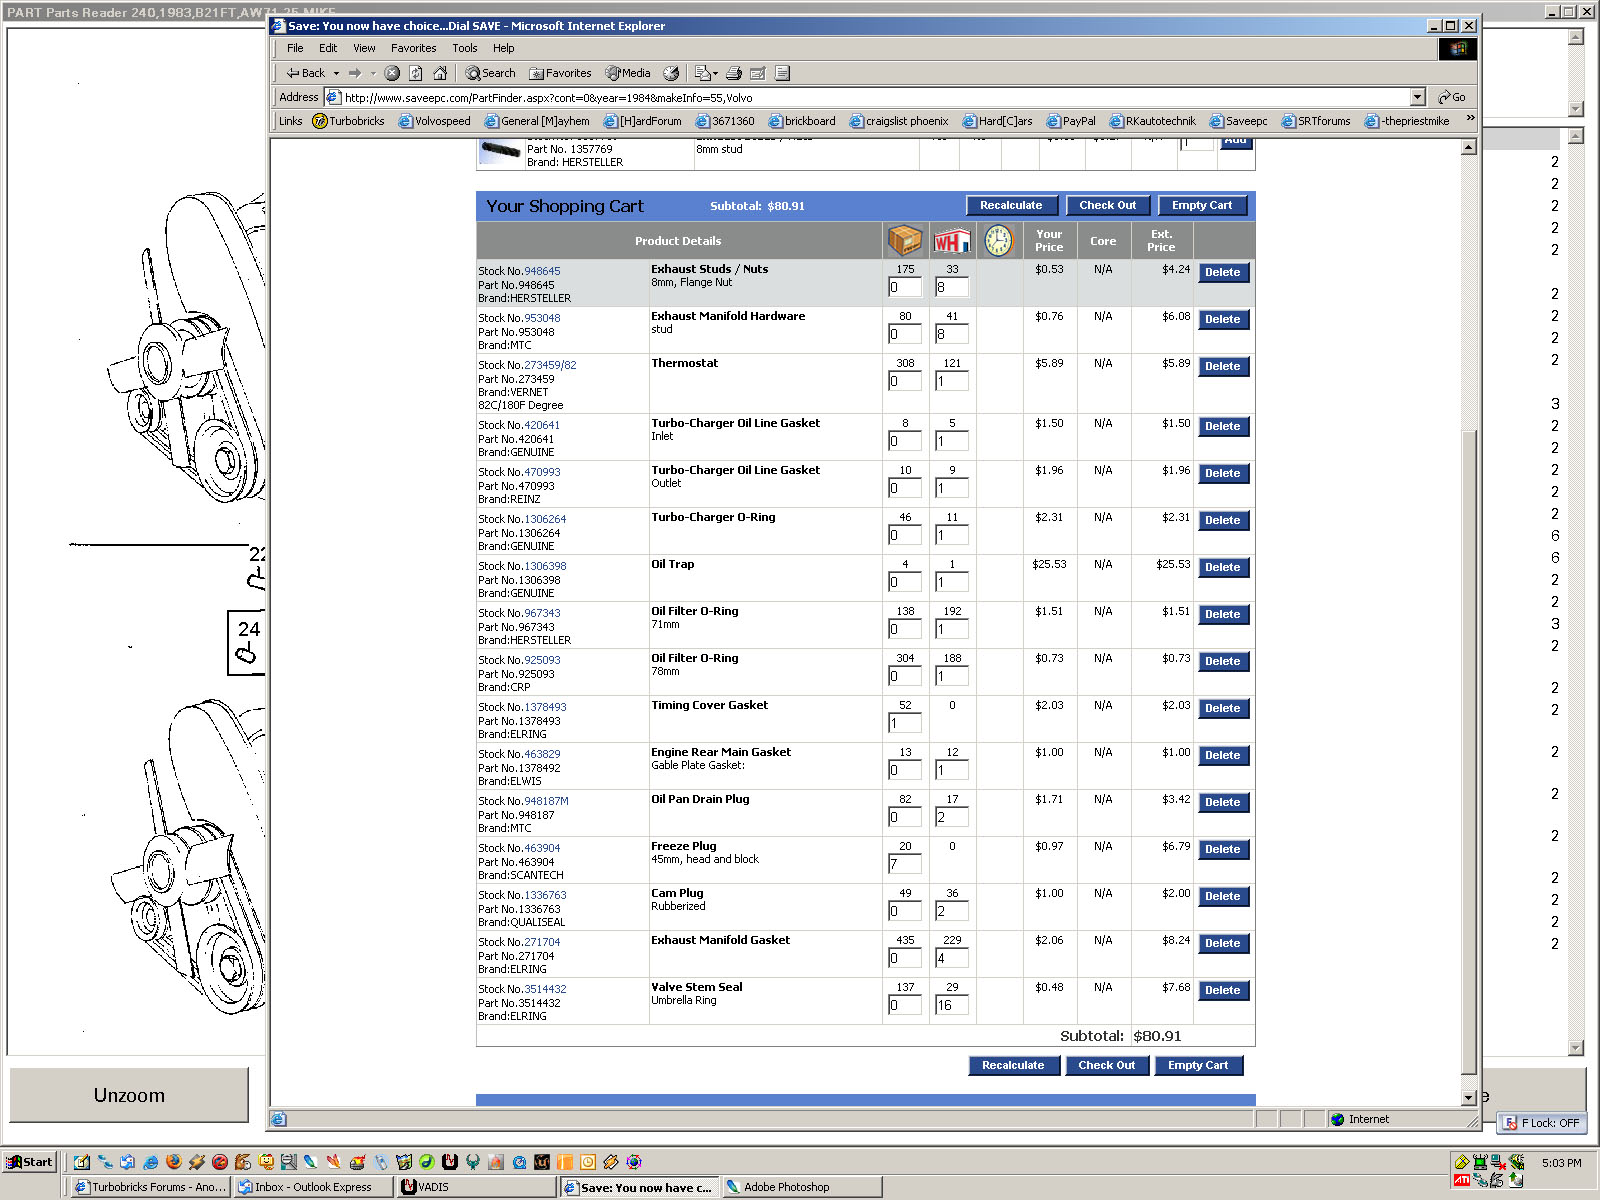
Task: Click the Edit page icon in toolbar
Action: pyautogui.click(x=758, y=73)
